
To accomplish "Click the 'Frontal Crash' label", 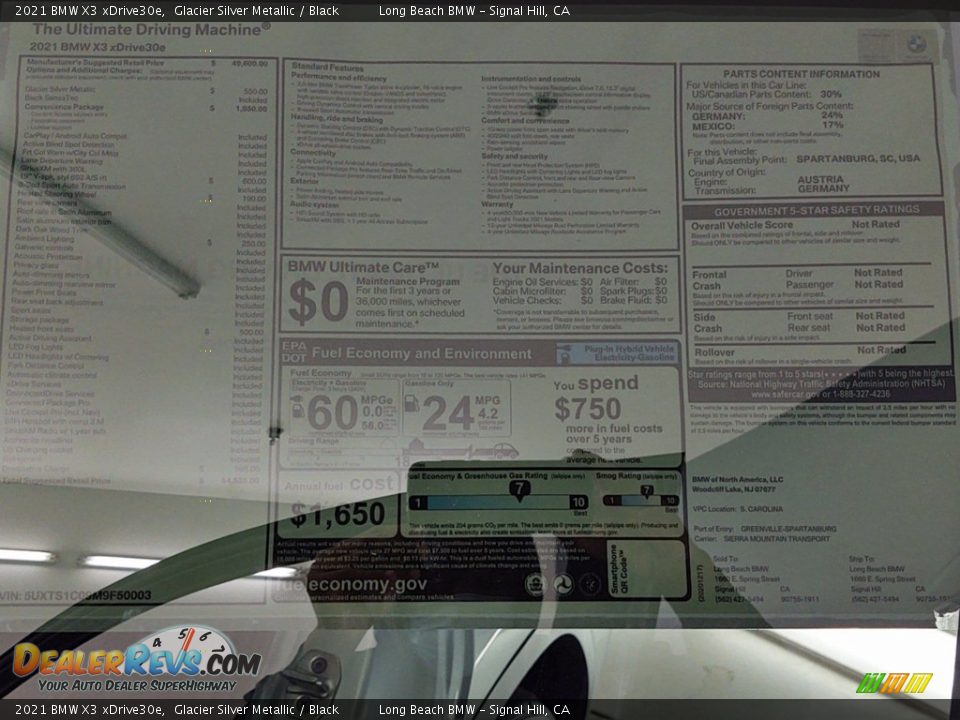I will 709,280.
